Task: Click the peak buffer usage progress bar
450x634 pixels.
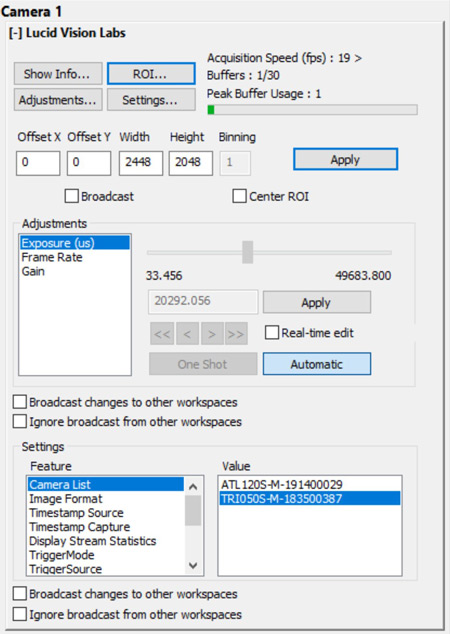Action: [x=312, y=110]
